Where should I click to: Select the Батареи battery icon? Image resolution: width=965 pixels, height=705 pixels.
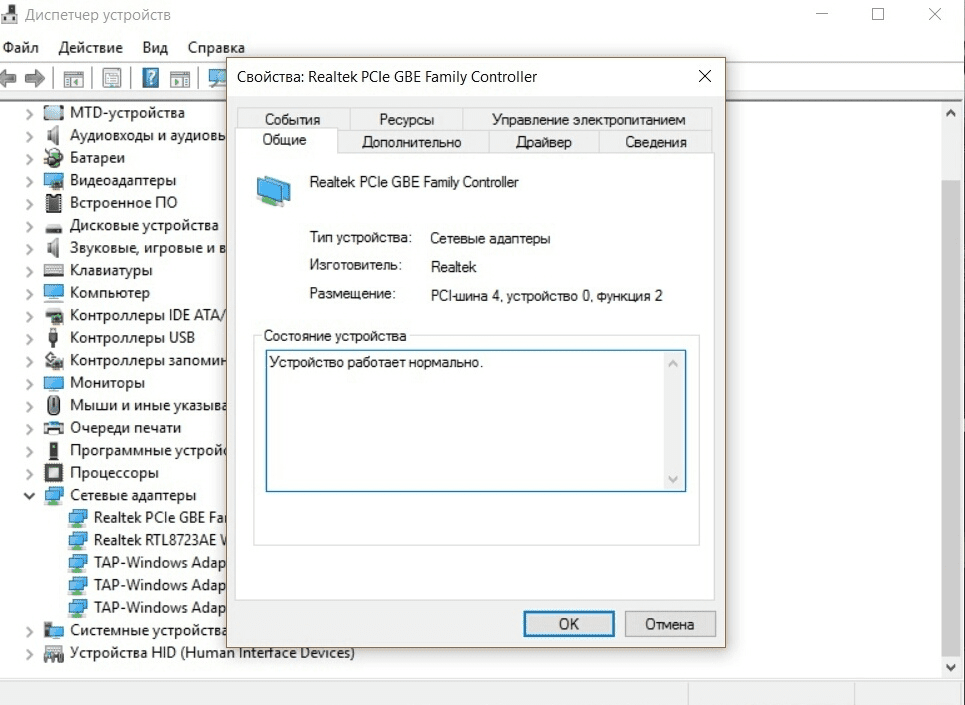point(54,158)
